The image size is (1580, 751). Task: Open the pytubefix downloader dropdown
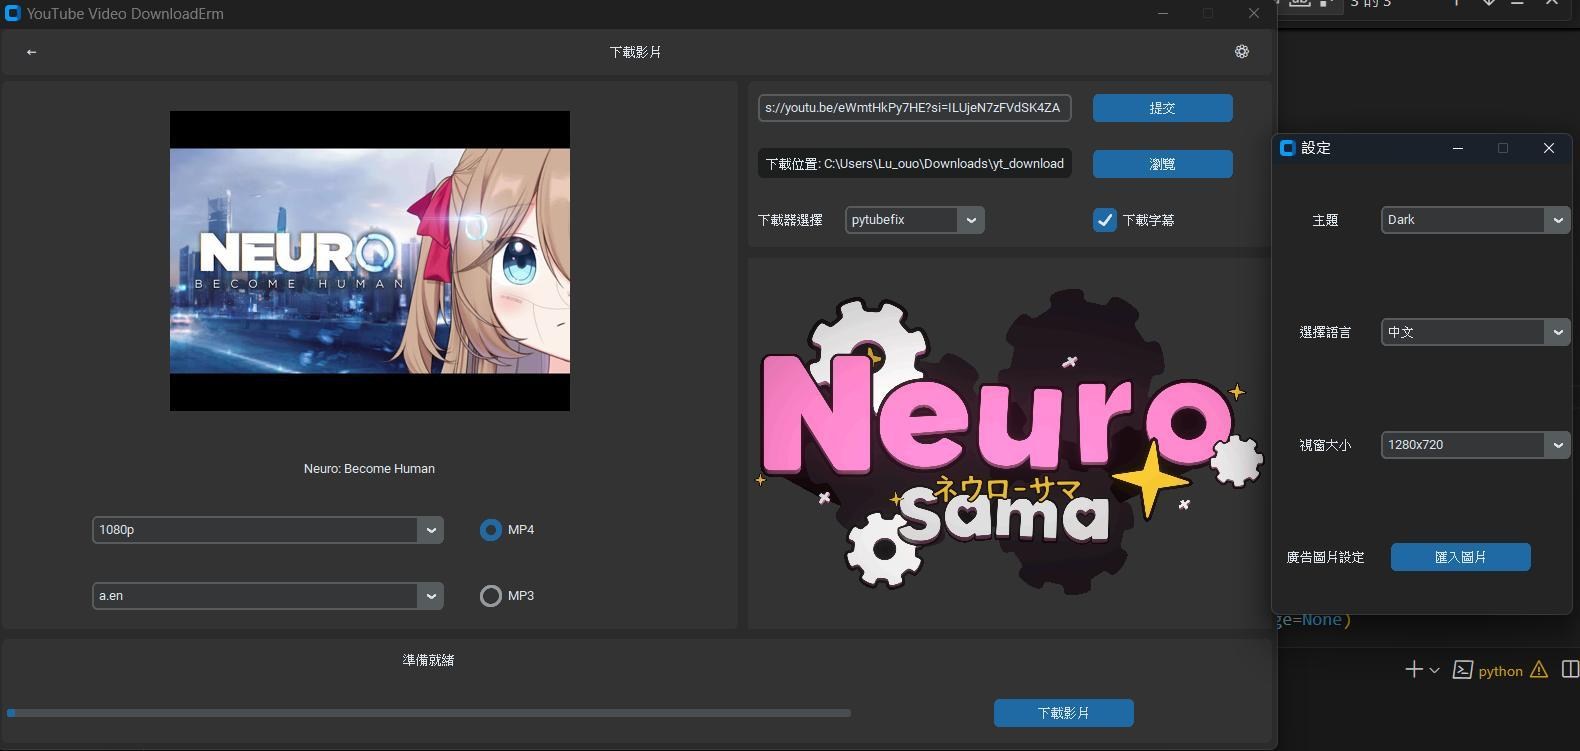pyautogui.click(x=914, y=220)
